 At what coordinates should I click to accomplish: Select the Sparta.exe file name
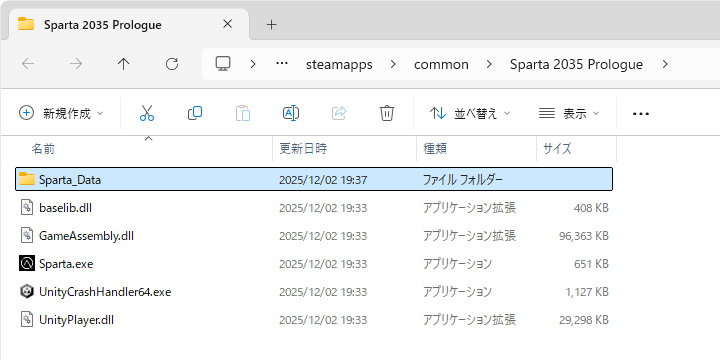click(x=66, y=264)
